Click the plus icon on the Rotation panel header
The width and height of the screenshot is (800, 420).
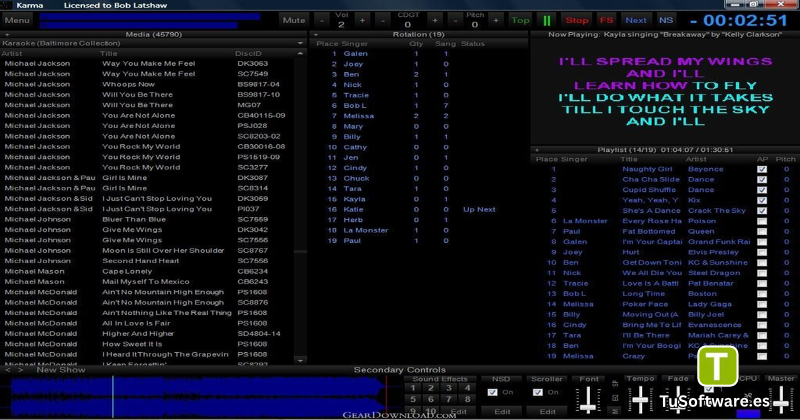tap(316, 35)
